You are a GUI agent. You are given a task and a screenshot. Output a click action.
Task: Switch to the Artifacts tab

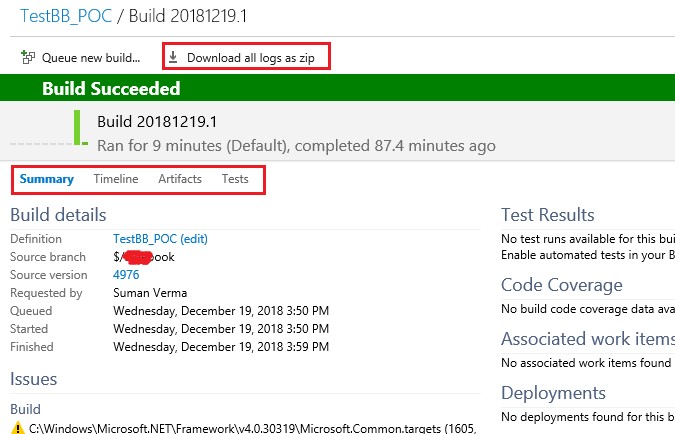pos(180,179)
